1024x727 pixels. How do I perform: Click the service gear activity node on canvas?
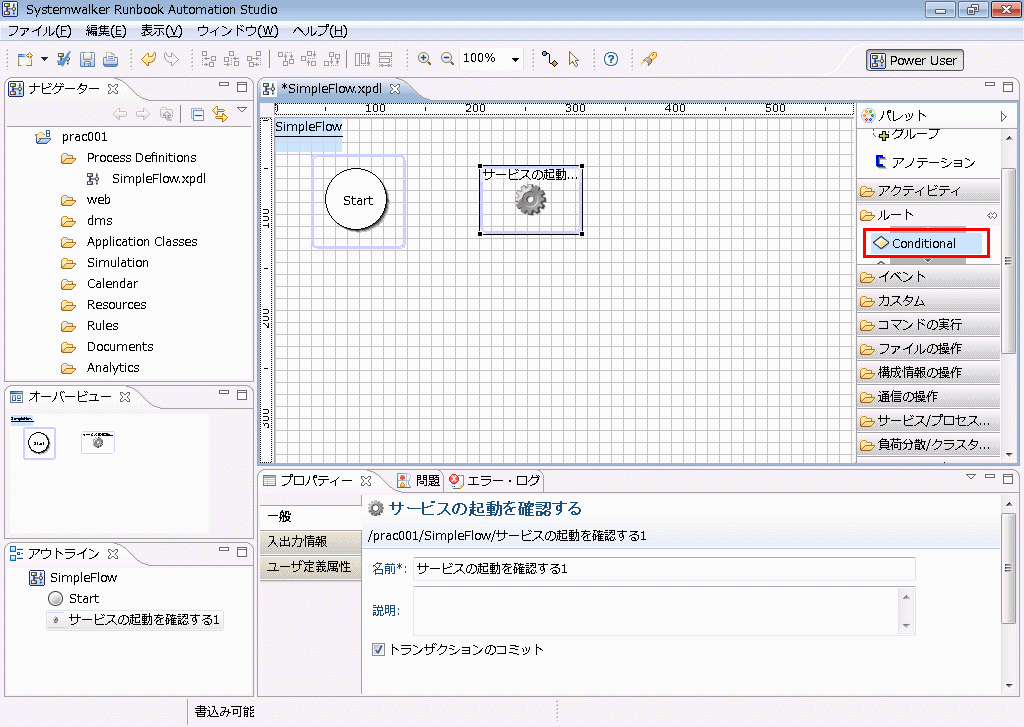pos(530,200)
